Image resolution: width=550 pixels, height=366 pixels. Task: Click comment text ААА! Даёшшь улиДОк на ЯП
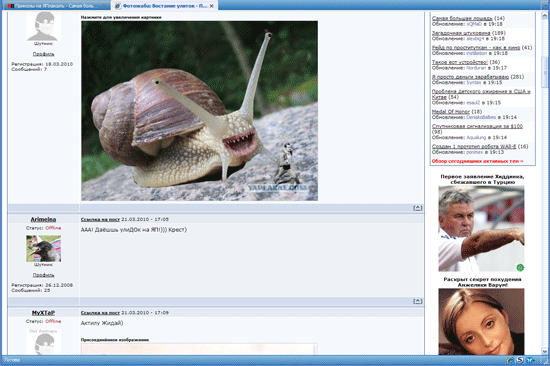[134, 230]
